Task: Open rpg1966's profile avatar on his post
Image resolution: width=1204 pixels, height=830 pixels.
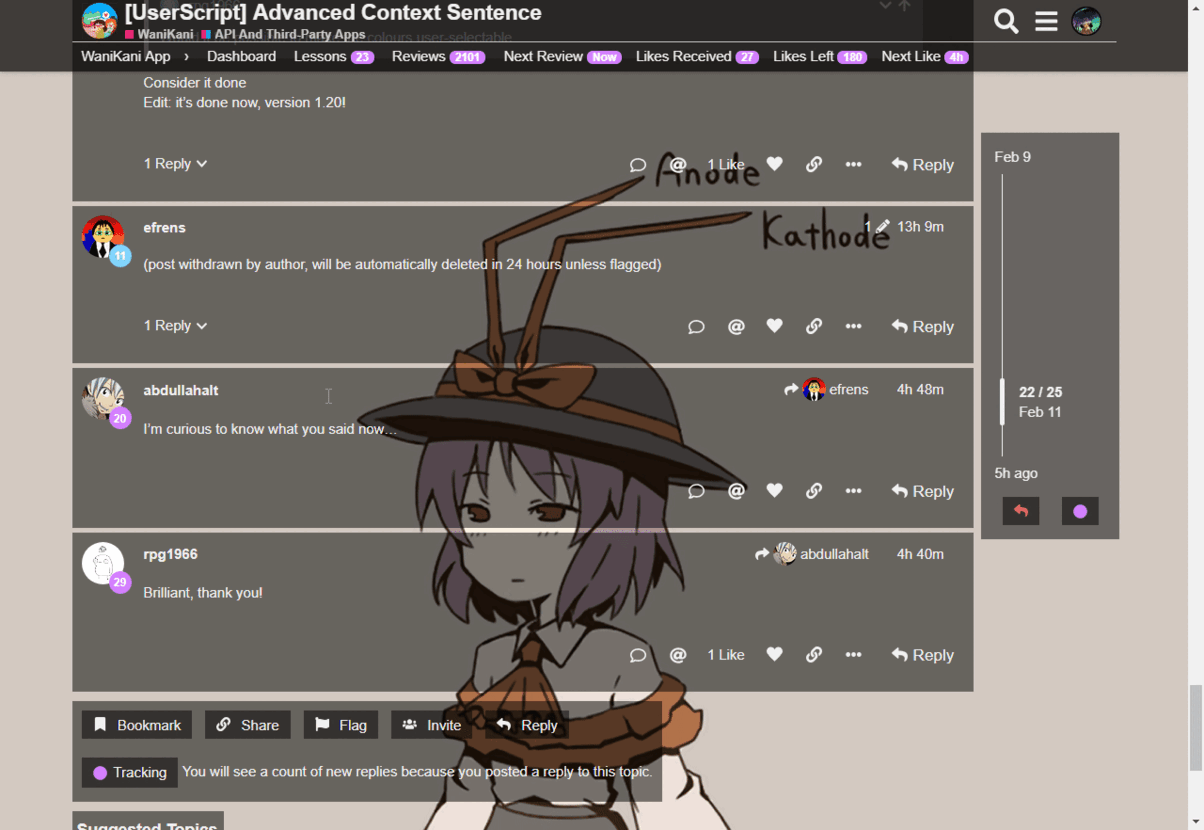Action: point(103,563)
